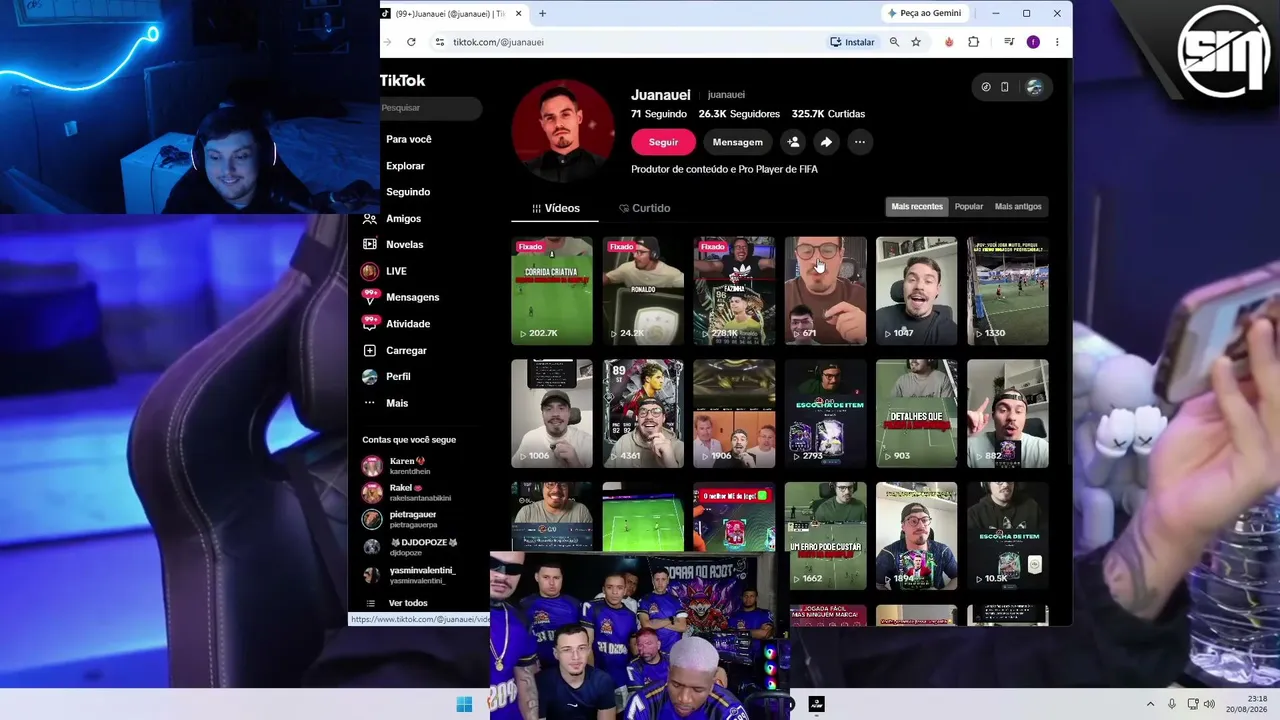The height and width of the screenshot is (720, 1280).
Task: Click the Peça ao Gemini button
Action: 924,13
